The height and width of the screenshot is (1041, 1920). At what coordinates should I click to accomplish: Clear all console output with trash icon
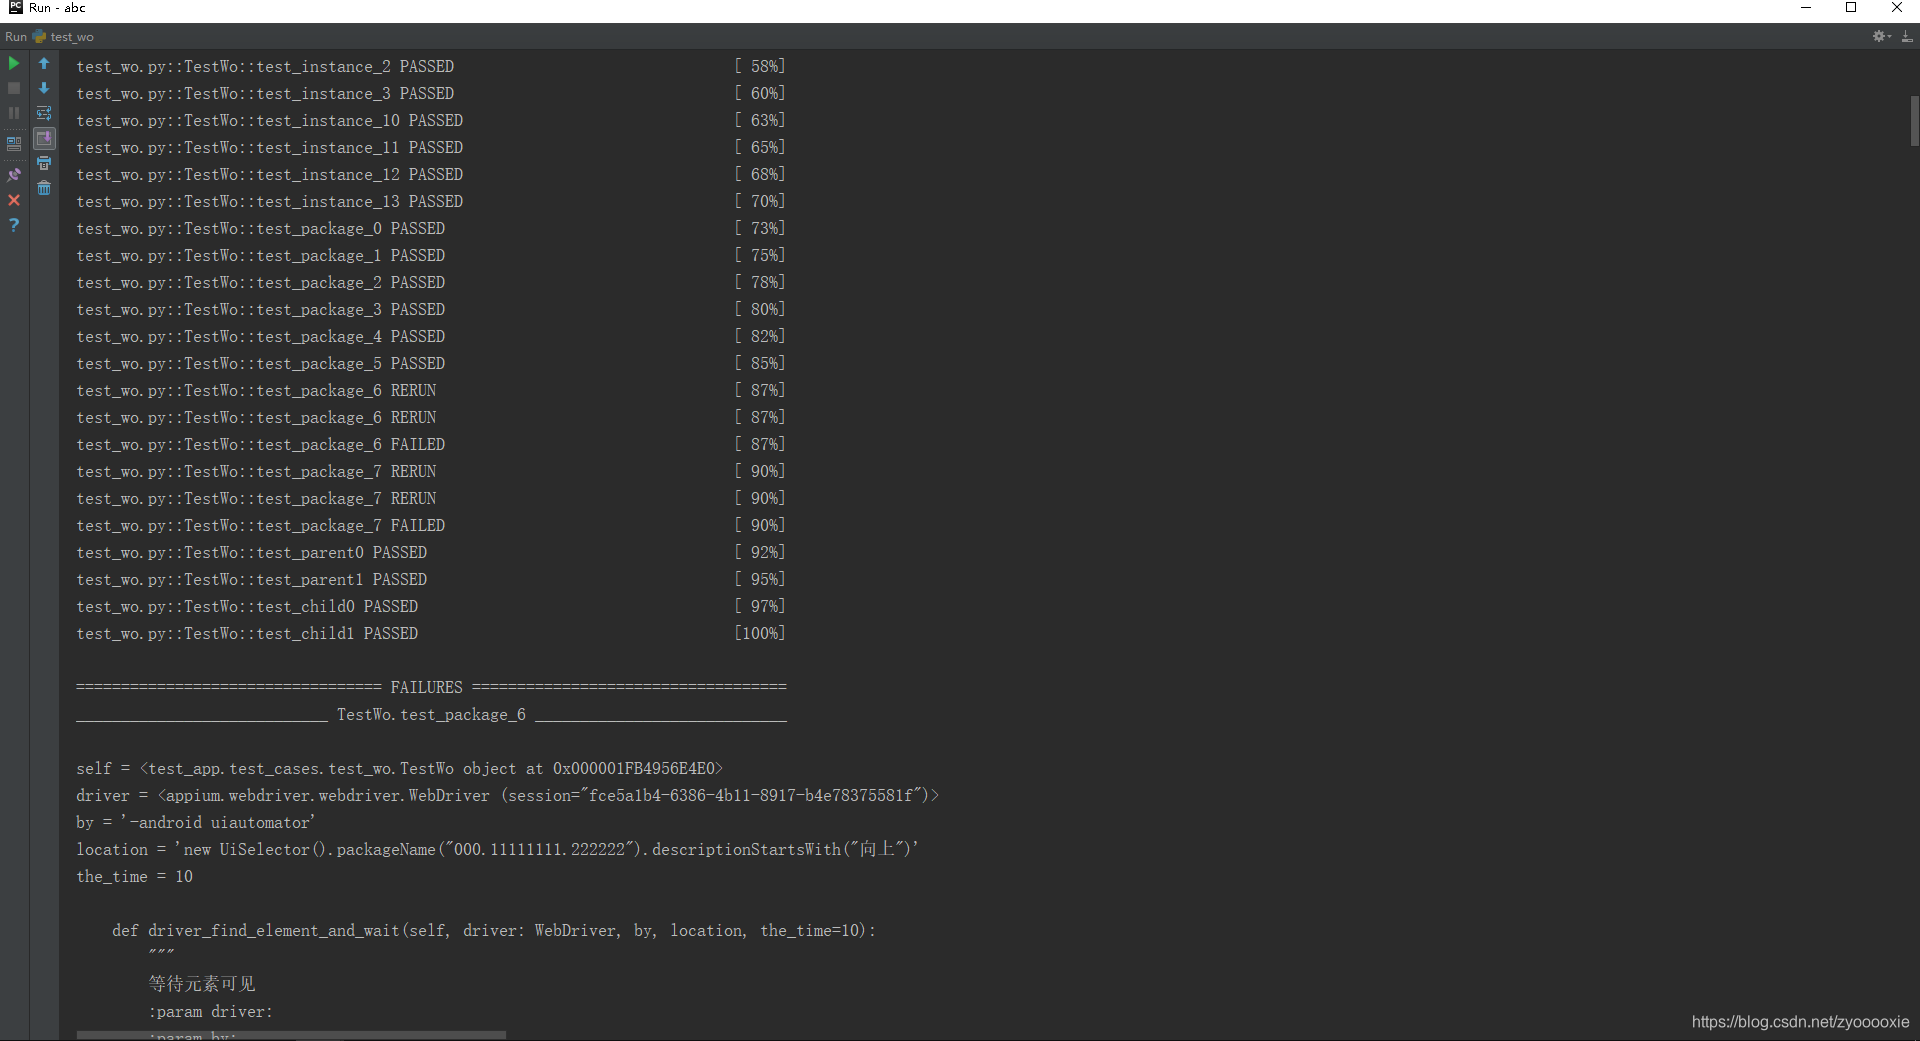[x=44, y=188]
